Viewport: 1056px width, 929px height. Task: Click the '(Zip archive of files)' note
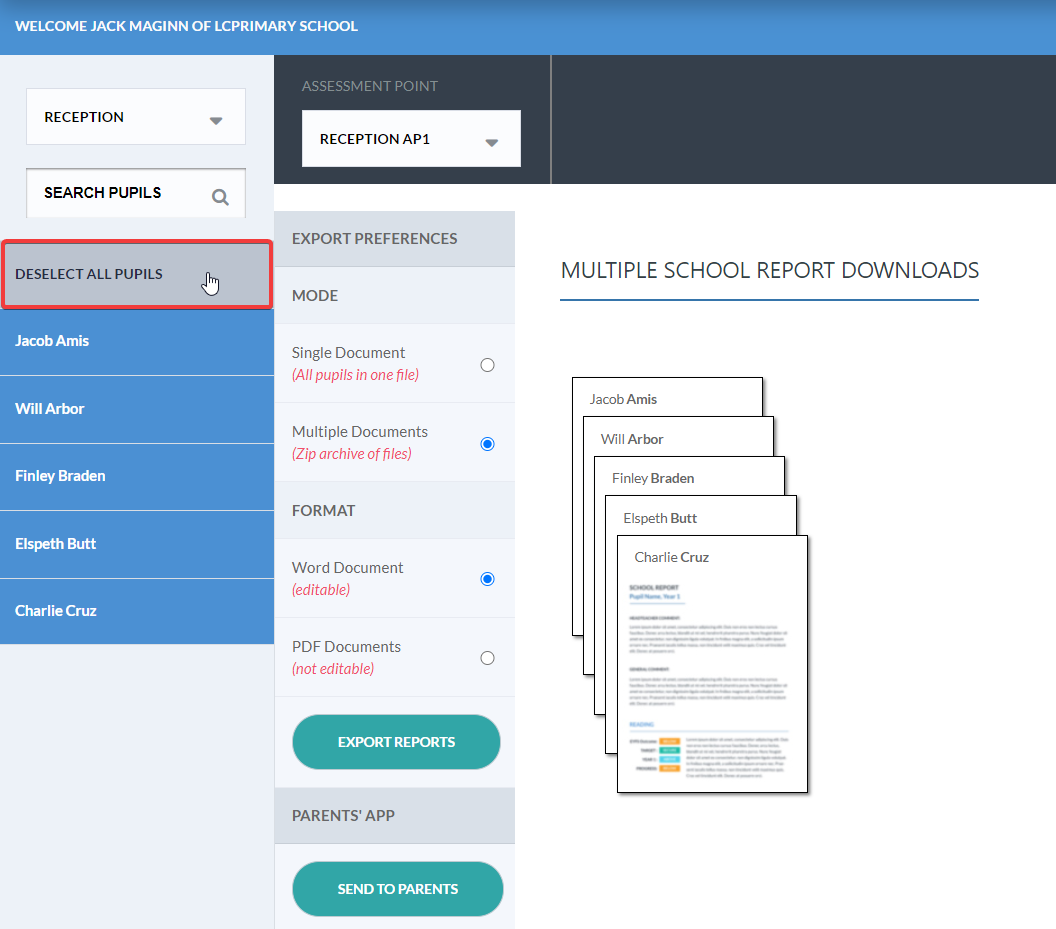352,454
